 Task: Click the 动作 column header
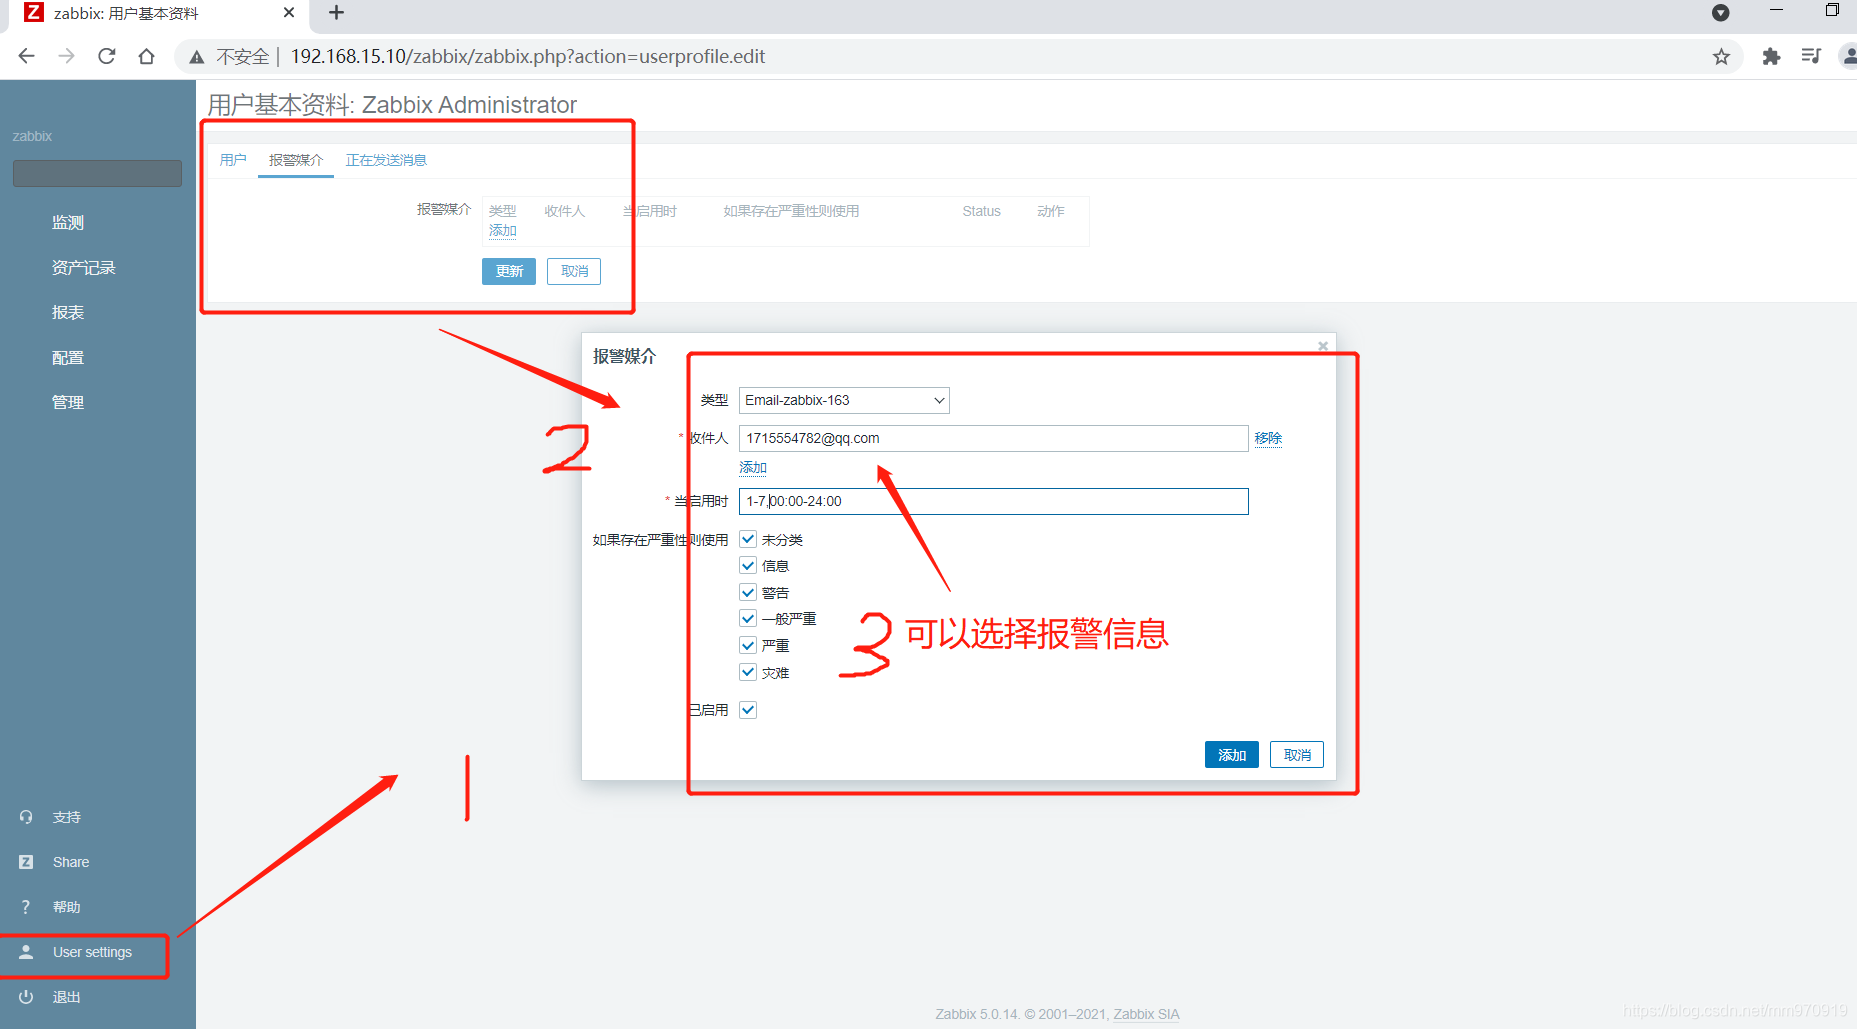click(x=1051, y=211)
